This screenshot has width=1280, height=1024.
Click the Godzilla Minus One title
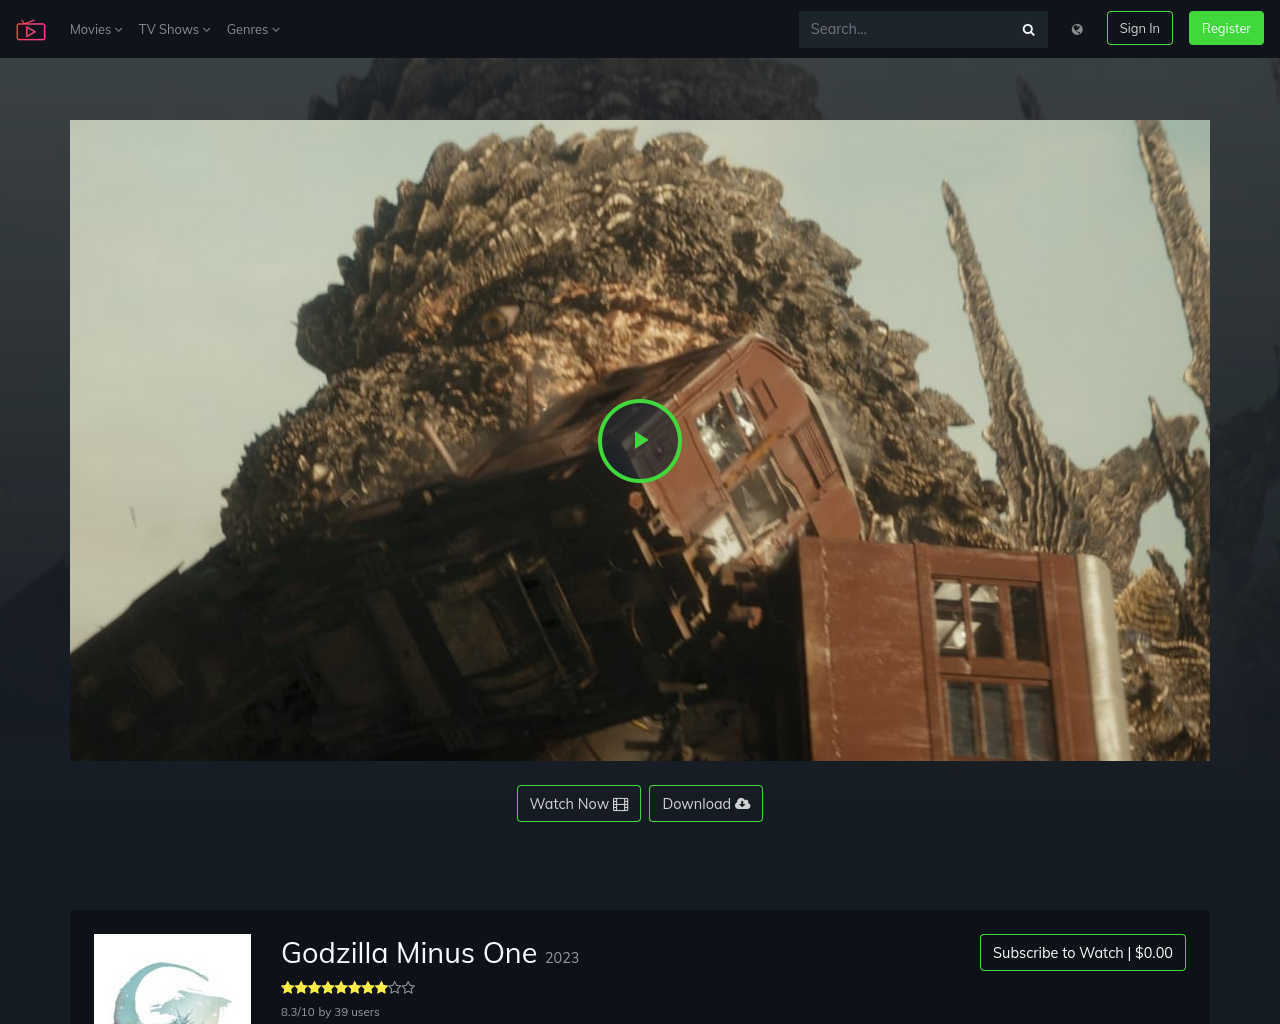point(409,953)
